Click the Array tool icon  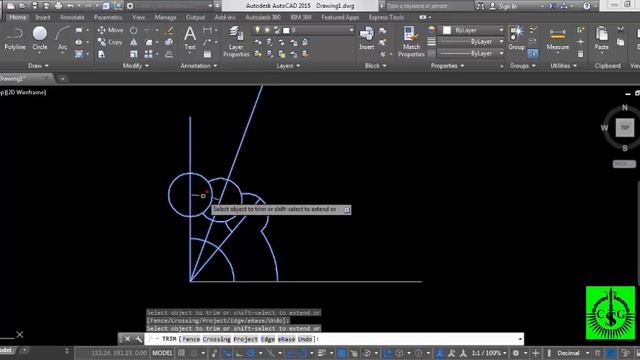149,54
